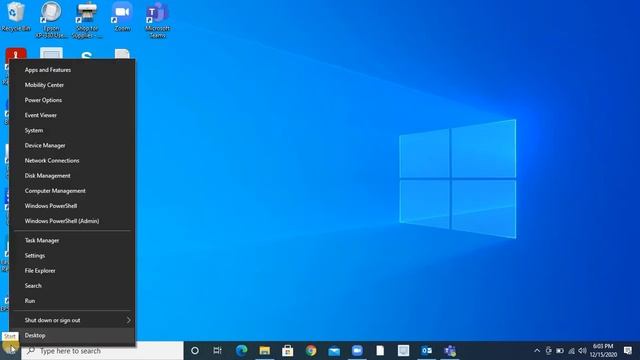
Task: Open the clock showing 6:03 PM
Action: [603, 351]
